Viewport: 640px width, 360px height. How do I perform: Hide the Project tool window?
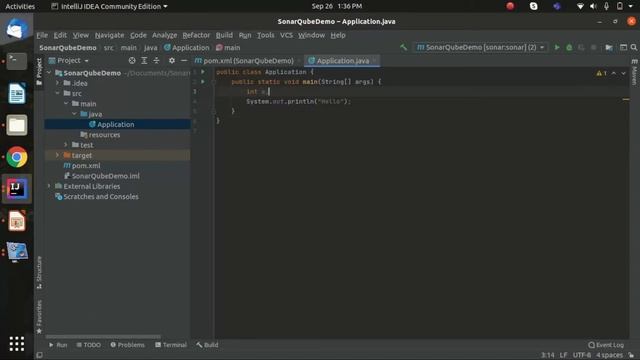[x=184, y=60]
